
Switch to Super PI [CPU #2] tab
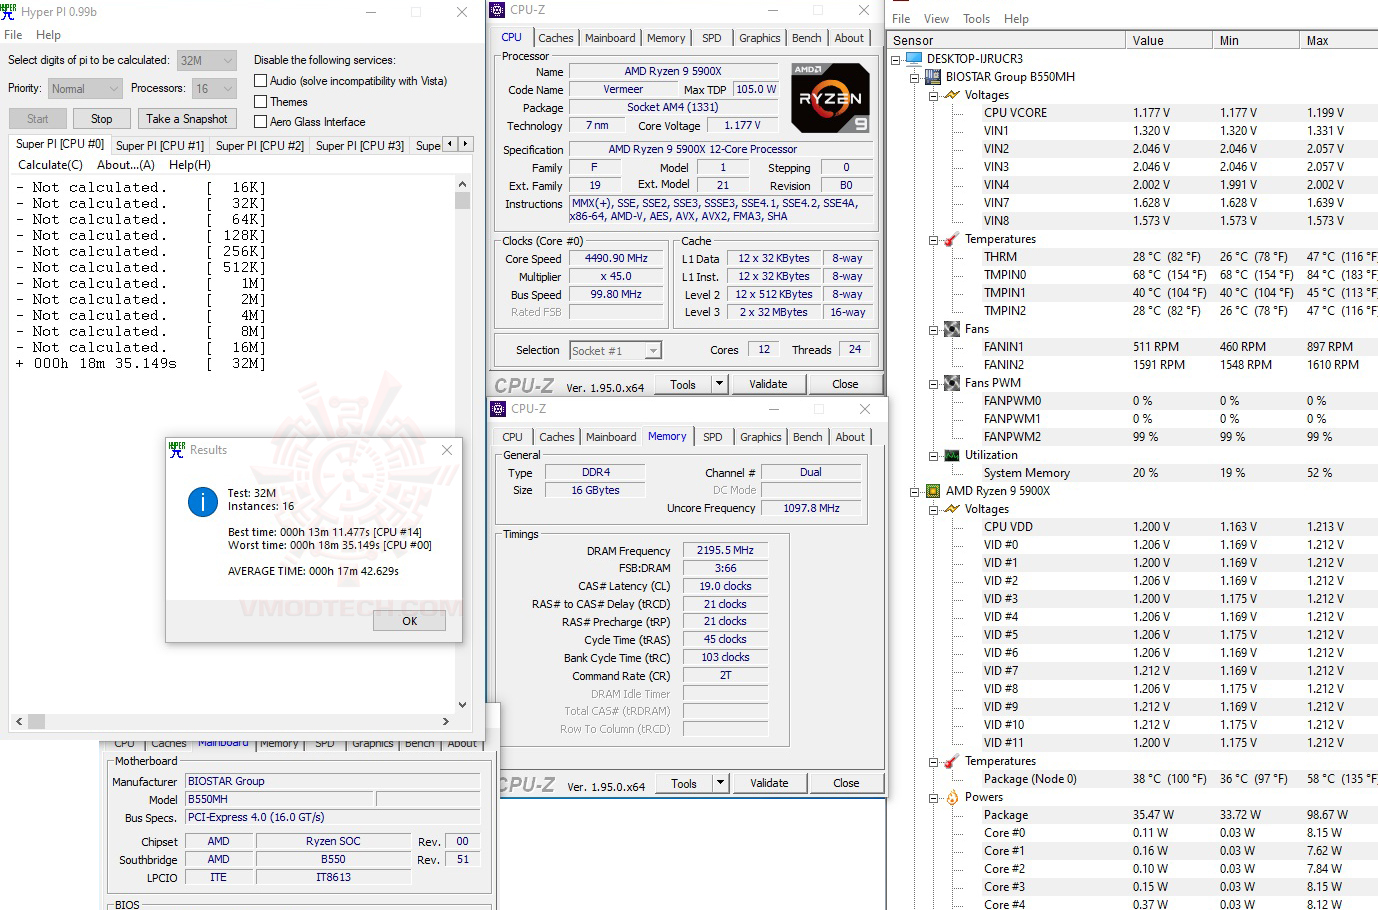tap(260, 146)
